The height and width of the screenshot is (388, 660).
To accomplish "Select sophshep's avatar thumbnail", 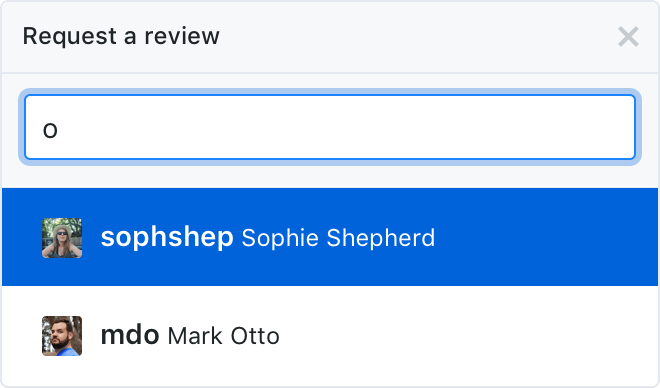I will coord(62,238).
